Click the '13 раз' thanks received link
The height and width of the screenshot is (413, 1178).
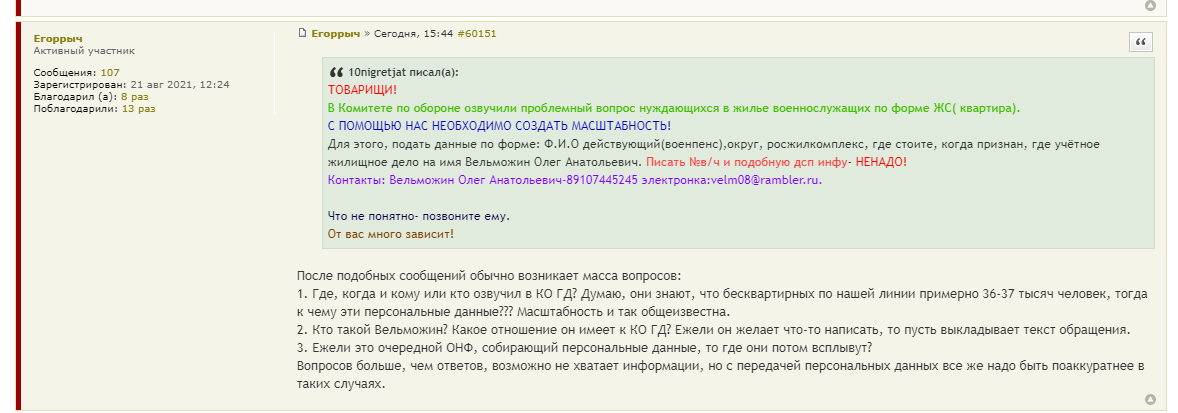pos(138,109)
